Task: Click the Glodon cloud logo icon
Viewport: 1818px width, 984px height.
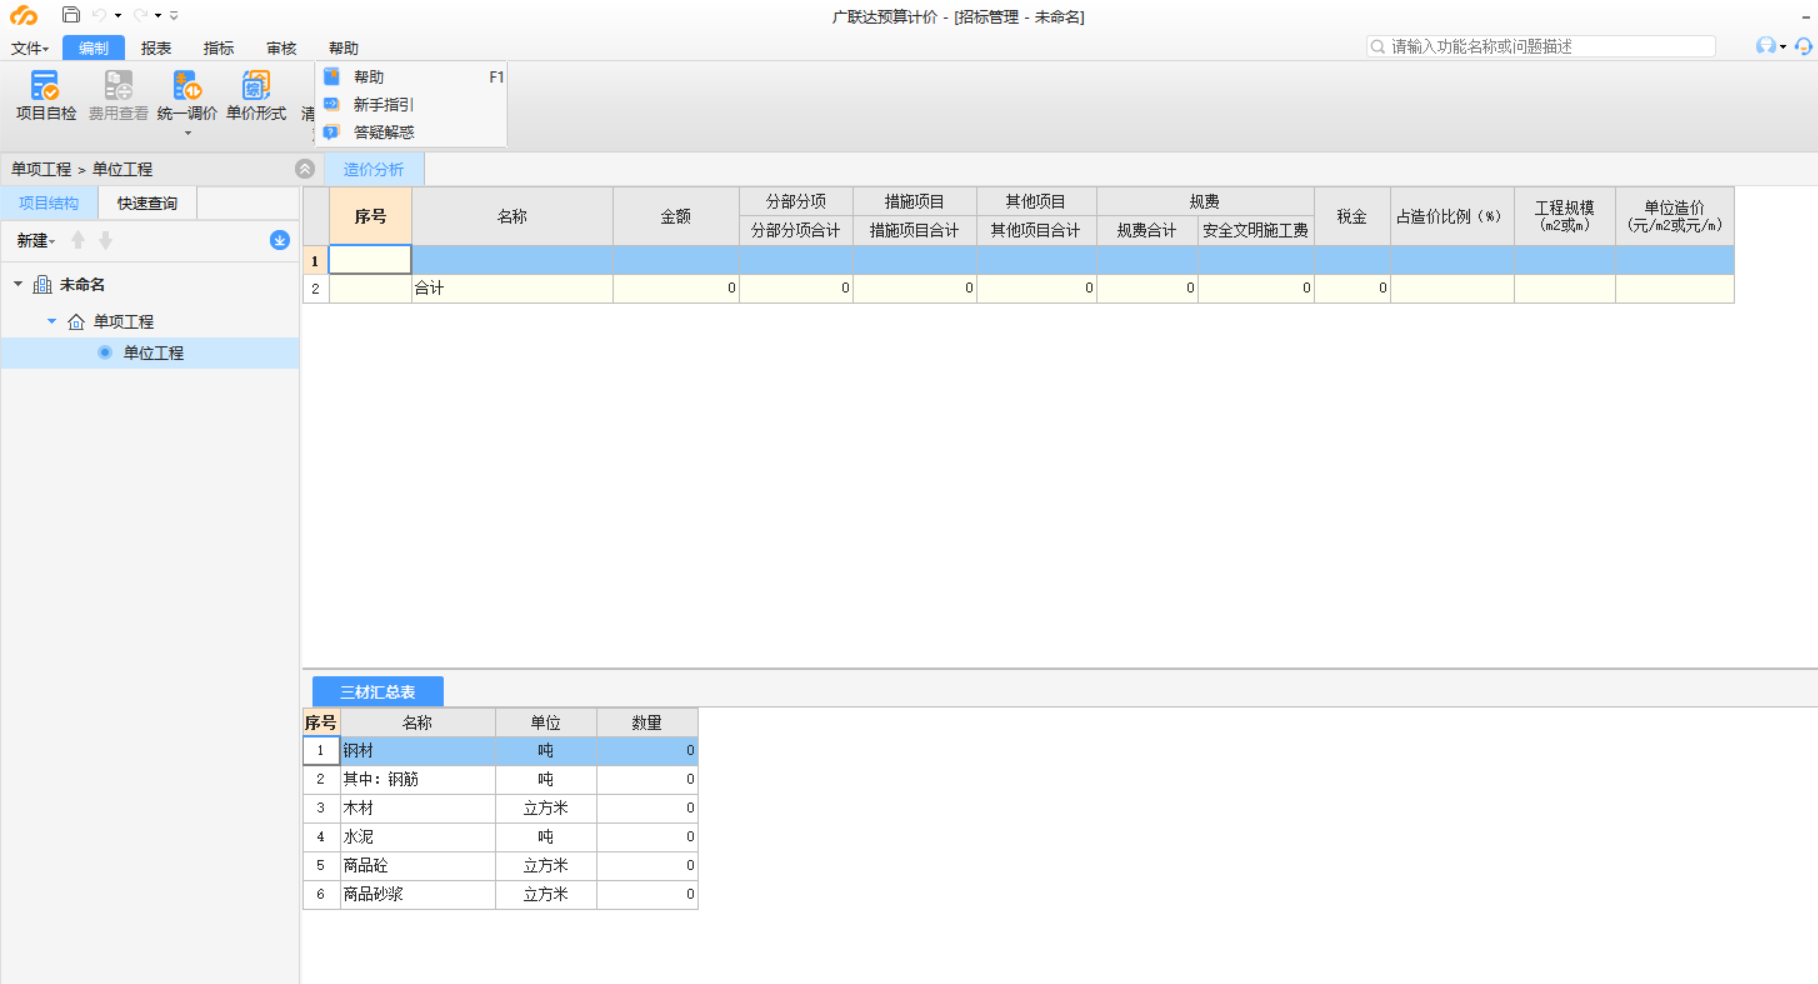Action: point(23,15)
